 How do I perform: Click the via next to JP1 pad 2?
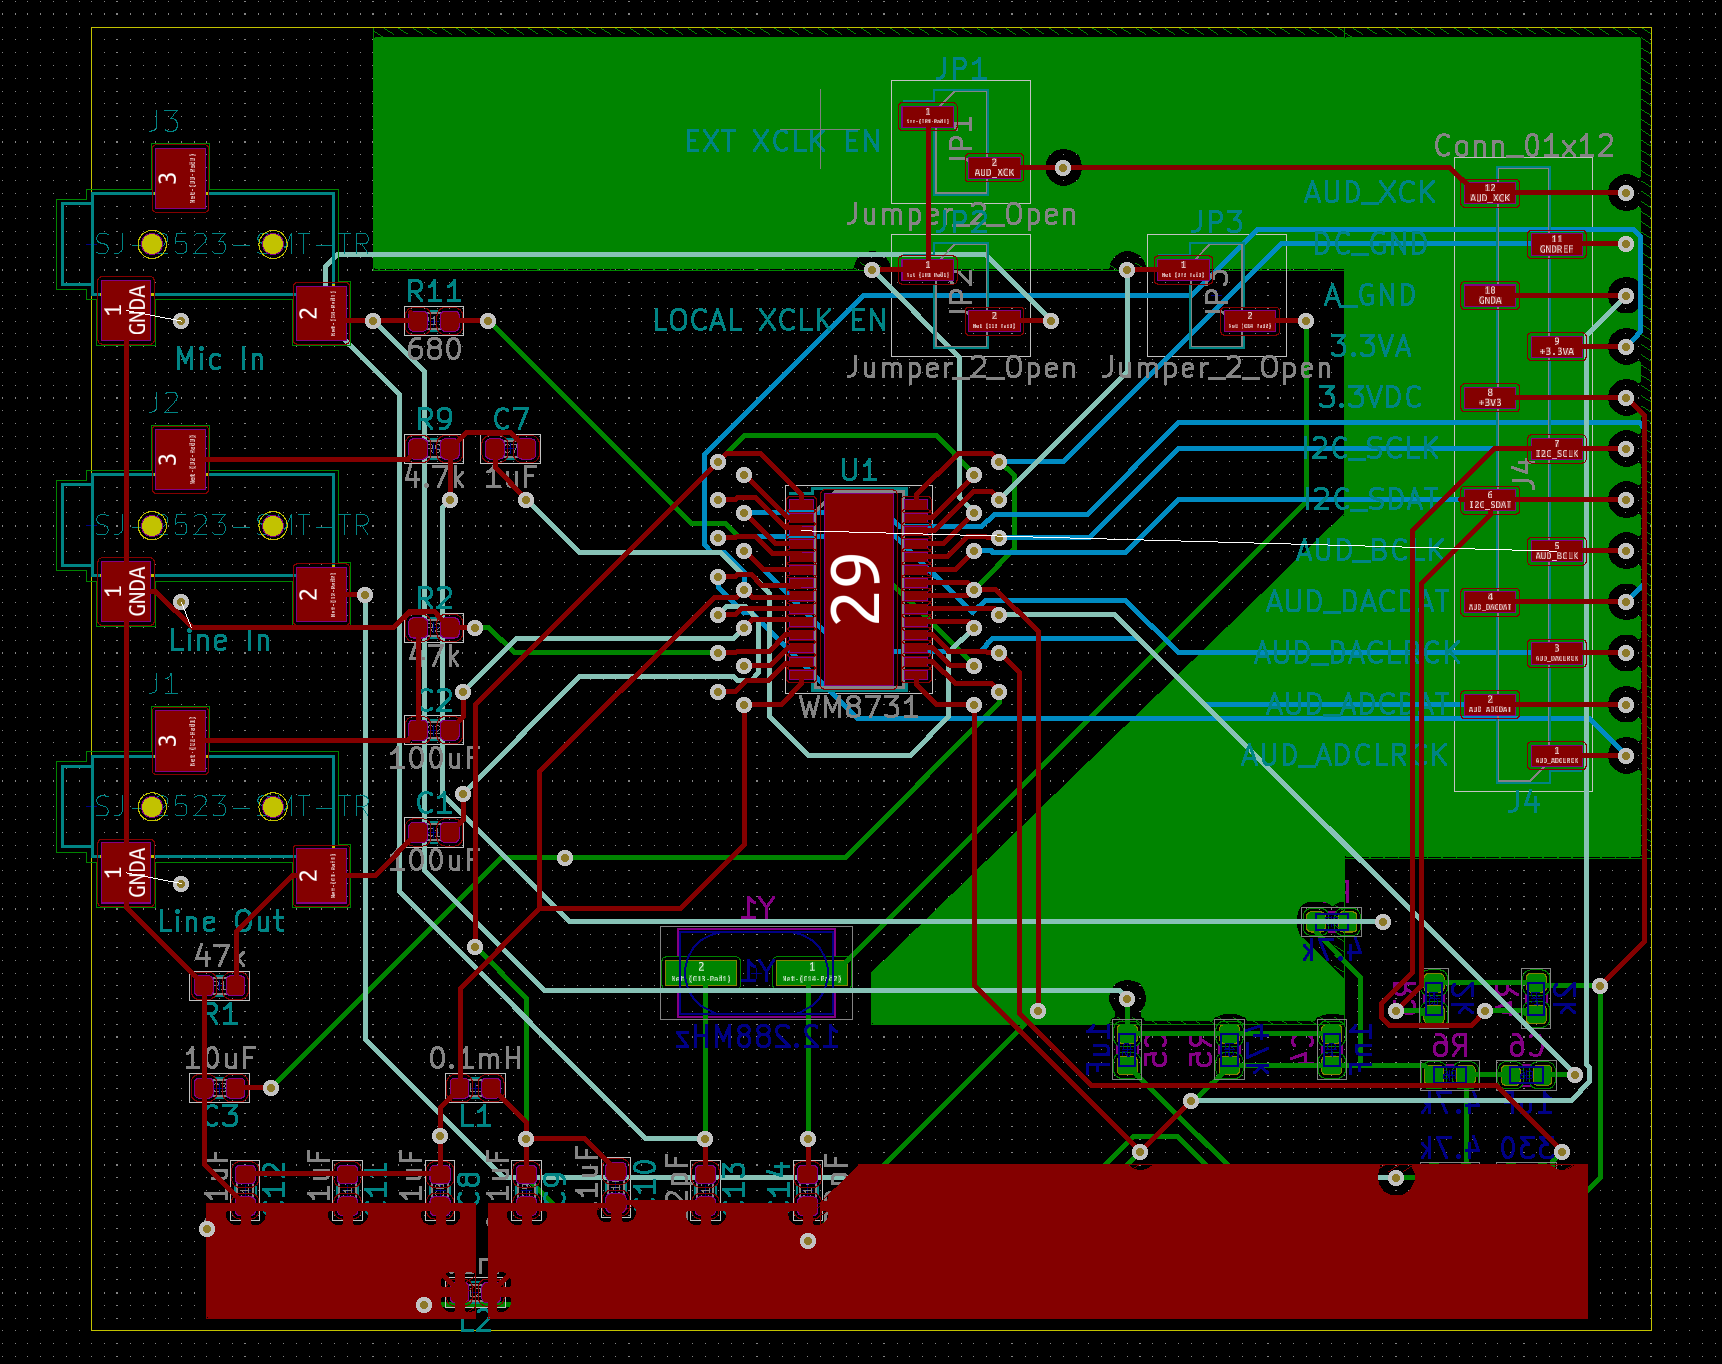(x=1063, y=168)
